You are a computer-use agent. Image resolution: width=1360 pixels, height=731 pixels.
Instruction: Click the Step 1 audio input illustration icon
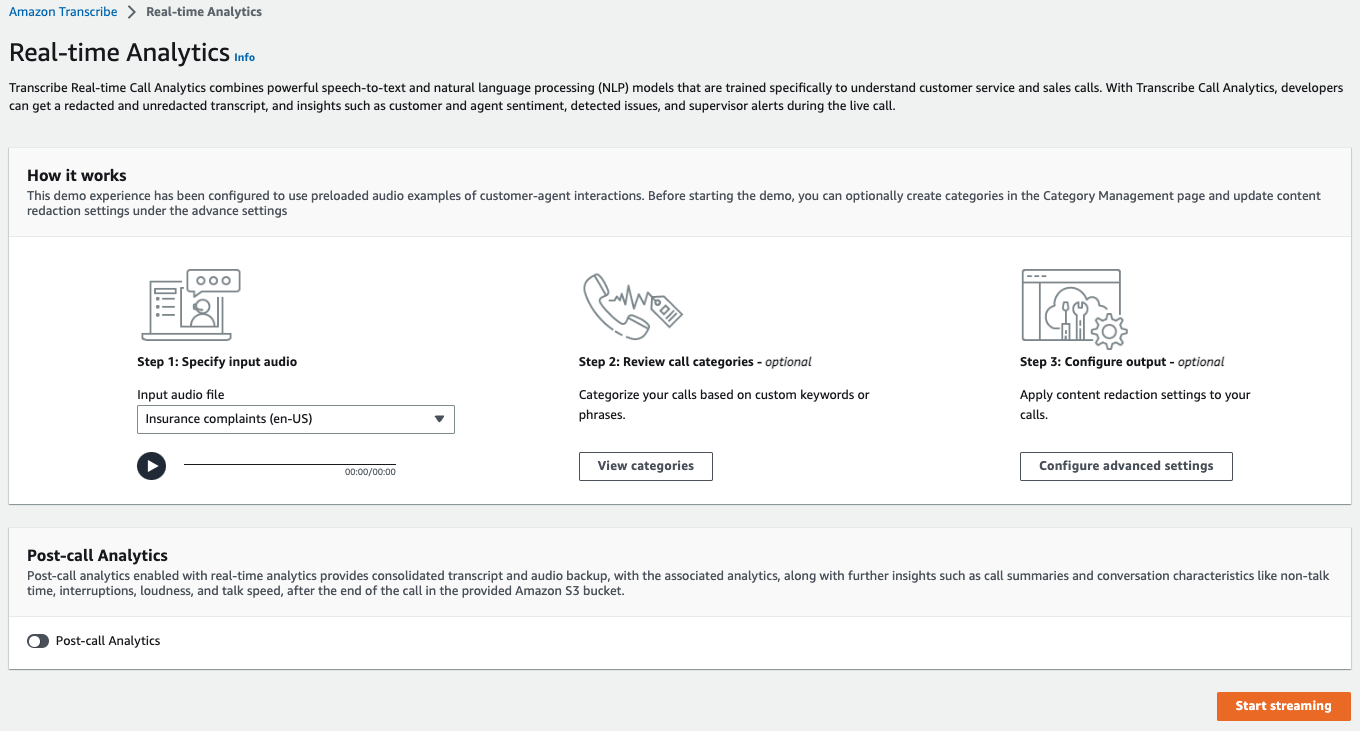pyautogui.click(x=190, y=305)
